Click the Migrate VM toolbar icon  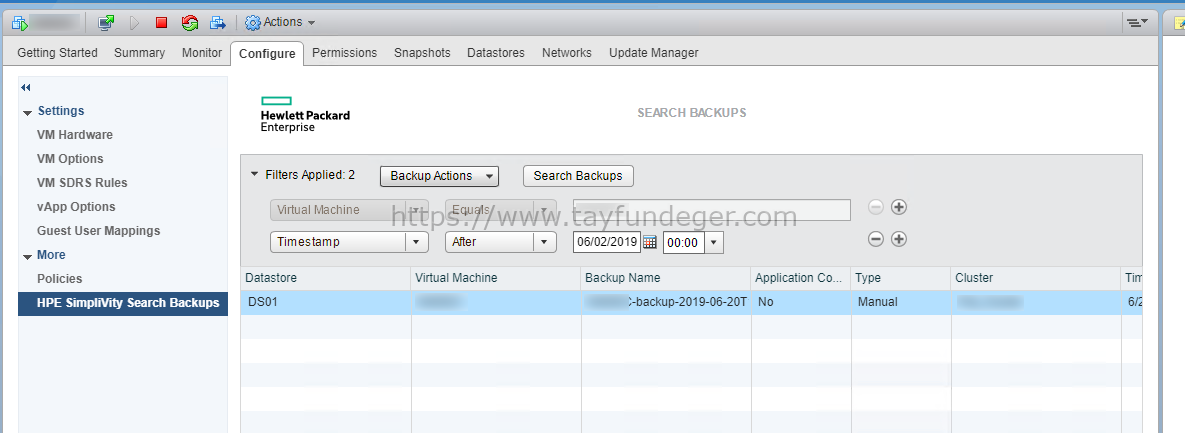pyautogui.click(x=218, y=23)
